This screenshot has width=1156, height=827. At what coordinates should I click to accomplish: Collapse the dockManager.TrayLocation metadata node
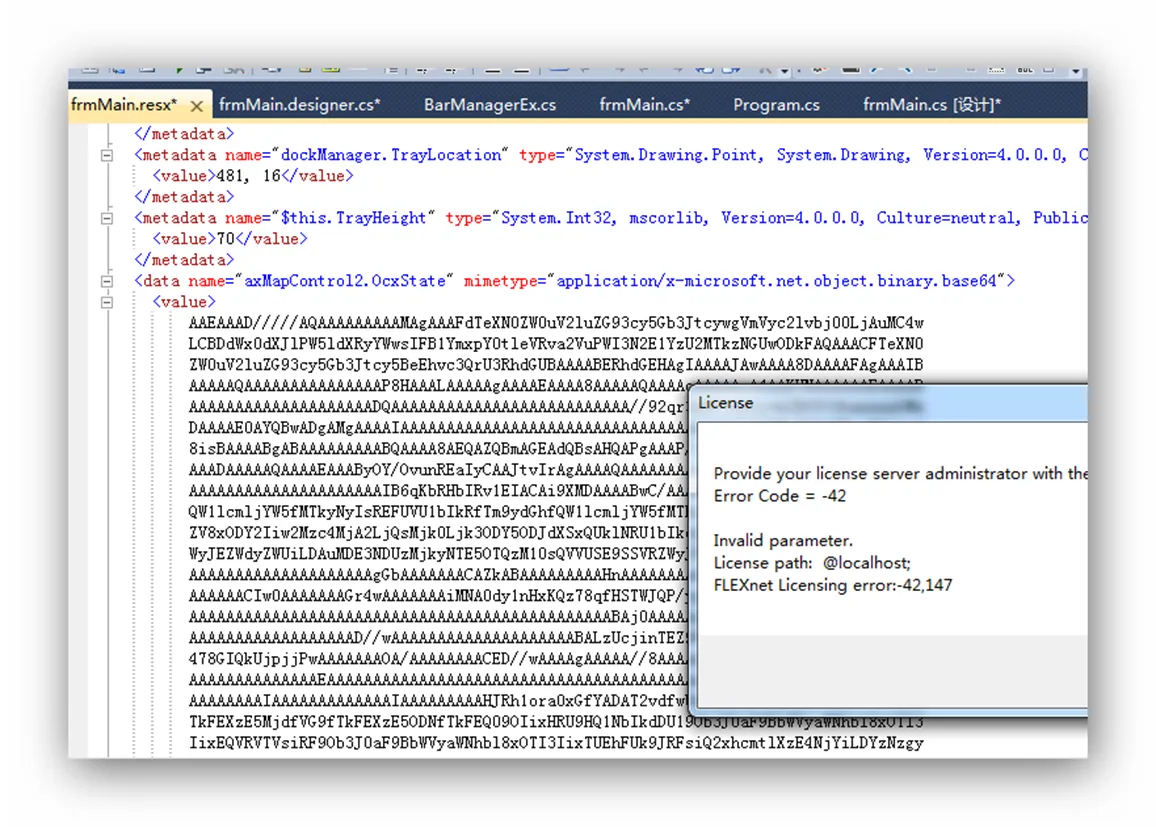coord(106,155)
